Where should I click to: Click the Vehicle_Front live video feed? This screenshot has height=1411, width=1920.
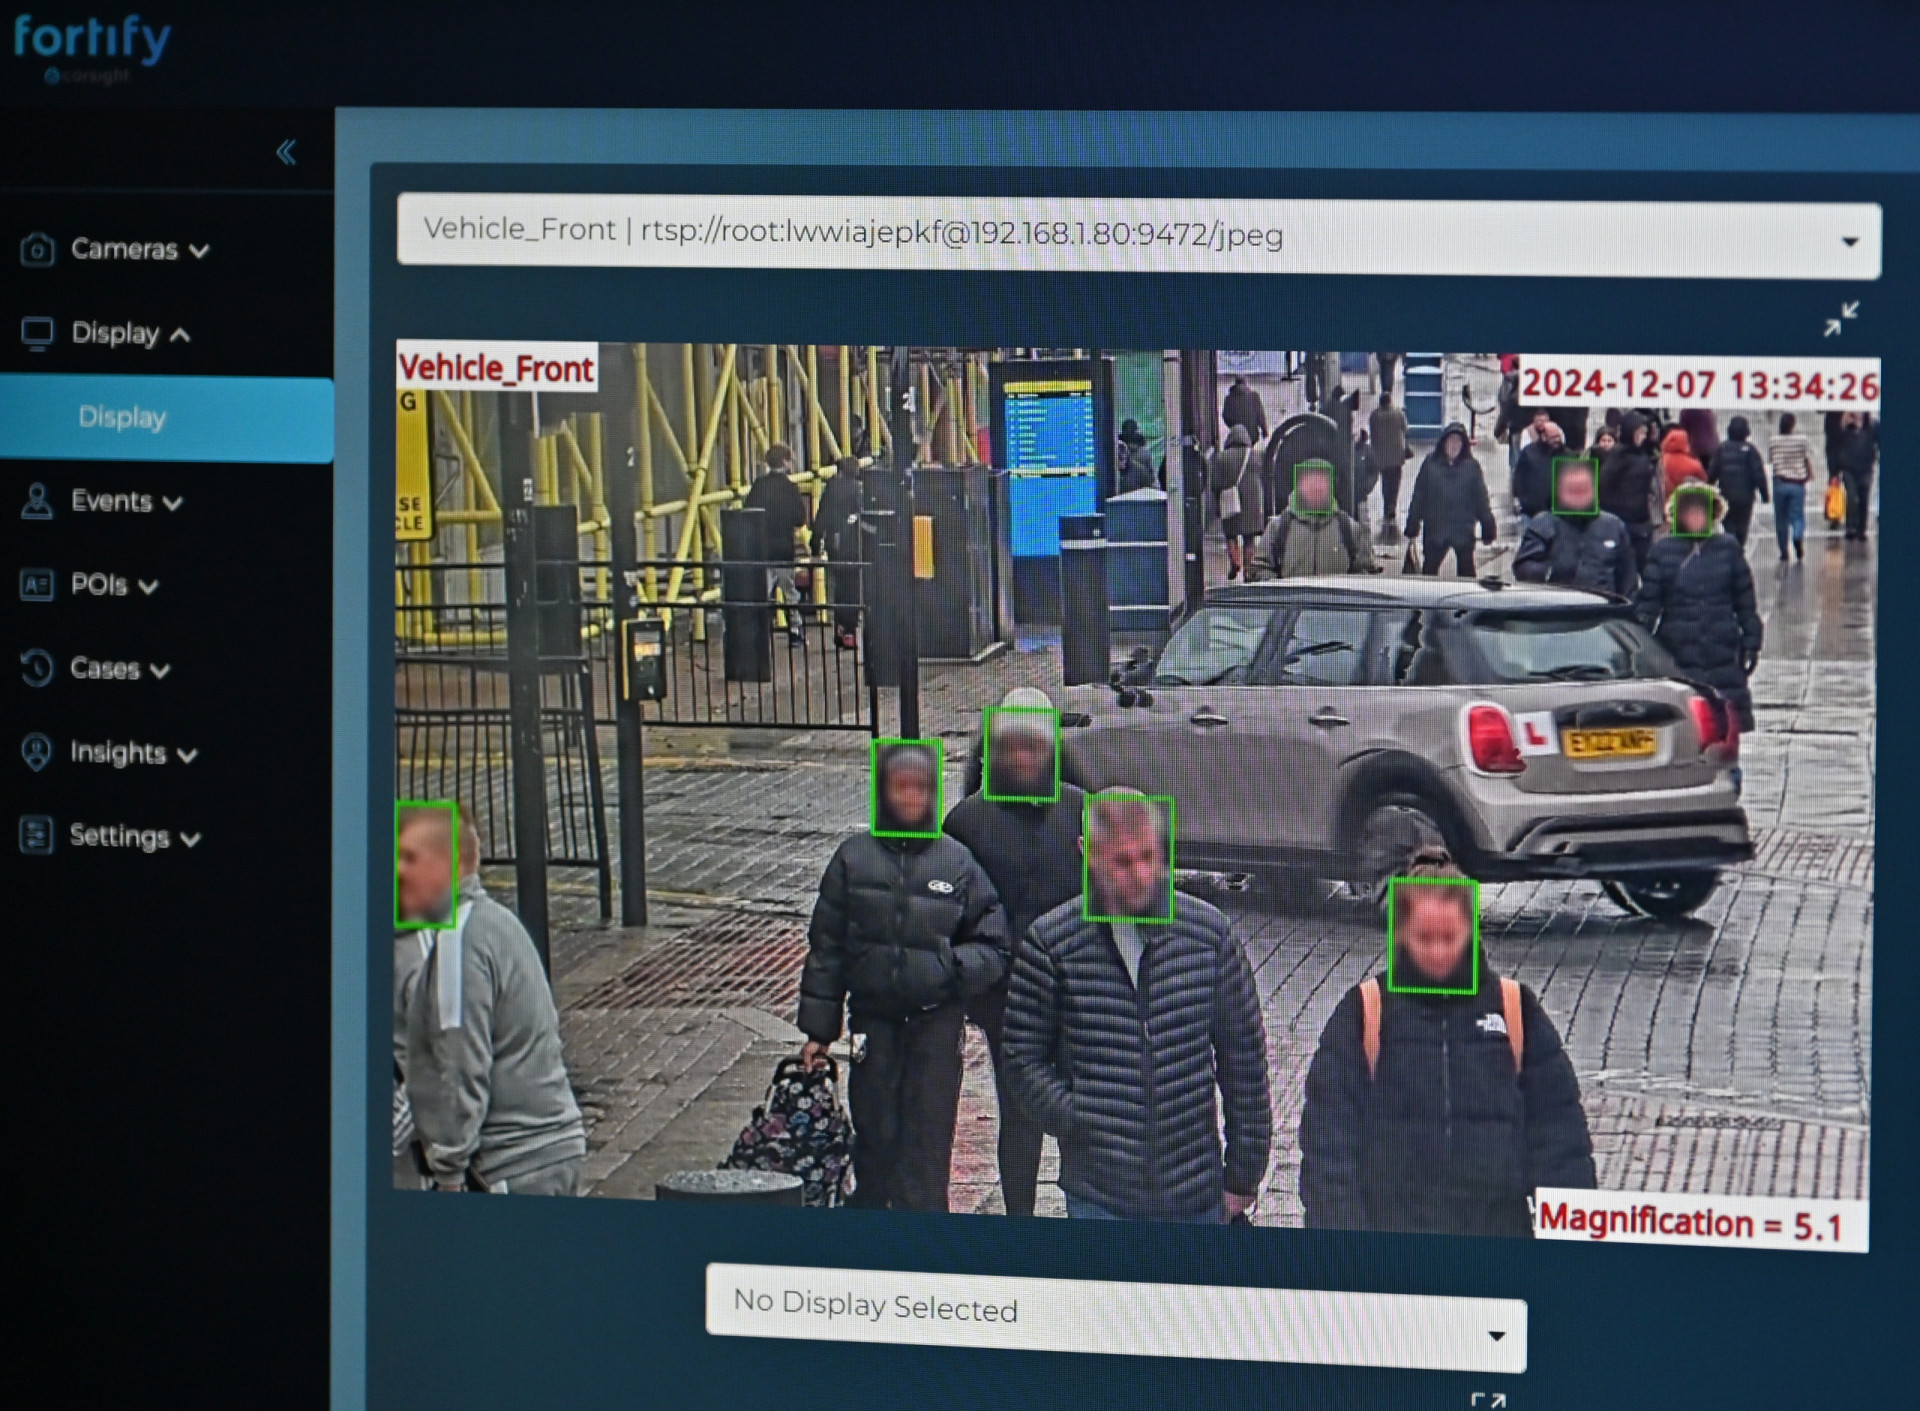pos(1135,790)
